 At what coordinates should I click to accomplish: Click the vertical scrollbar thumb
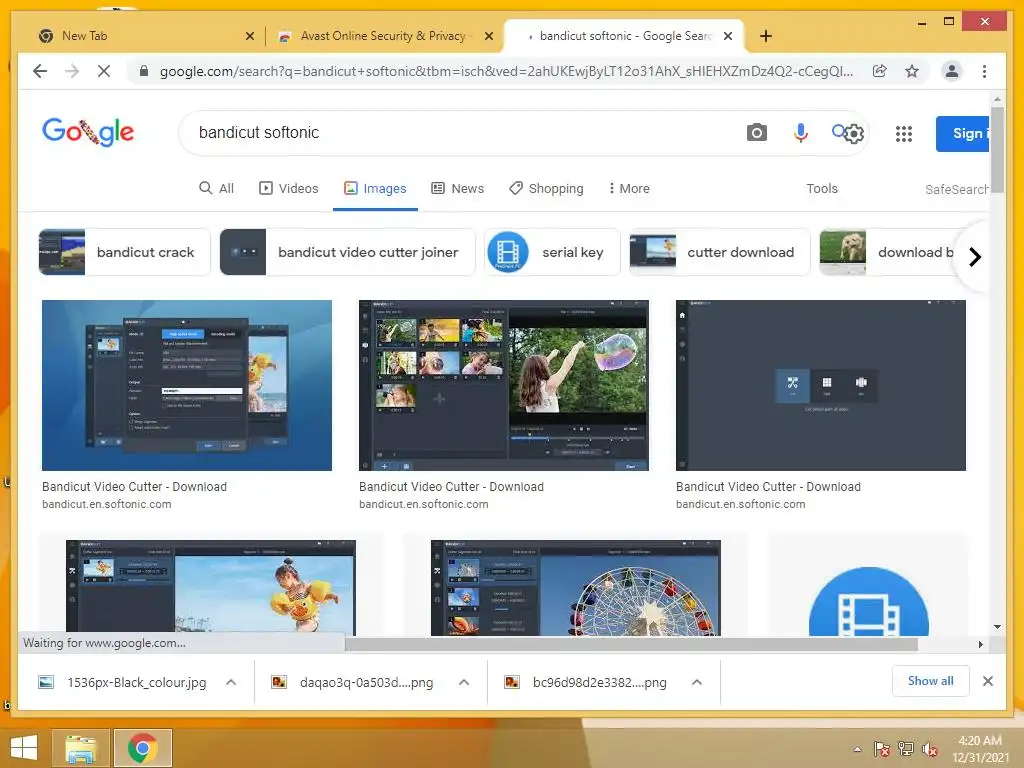click(x=997, y=149)
